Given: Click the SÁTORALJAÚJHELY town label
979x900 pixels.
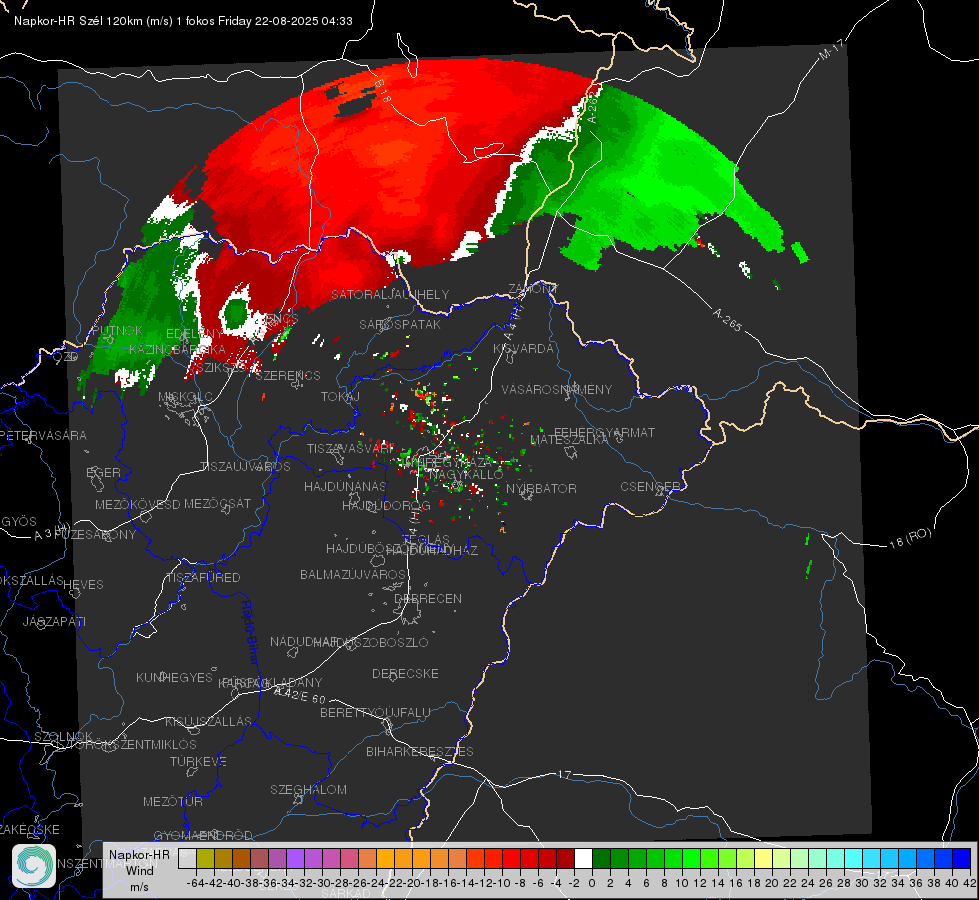Looking at the screenshot, I should [390, 294].
